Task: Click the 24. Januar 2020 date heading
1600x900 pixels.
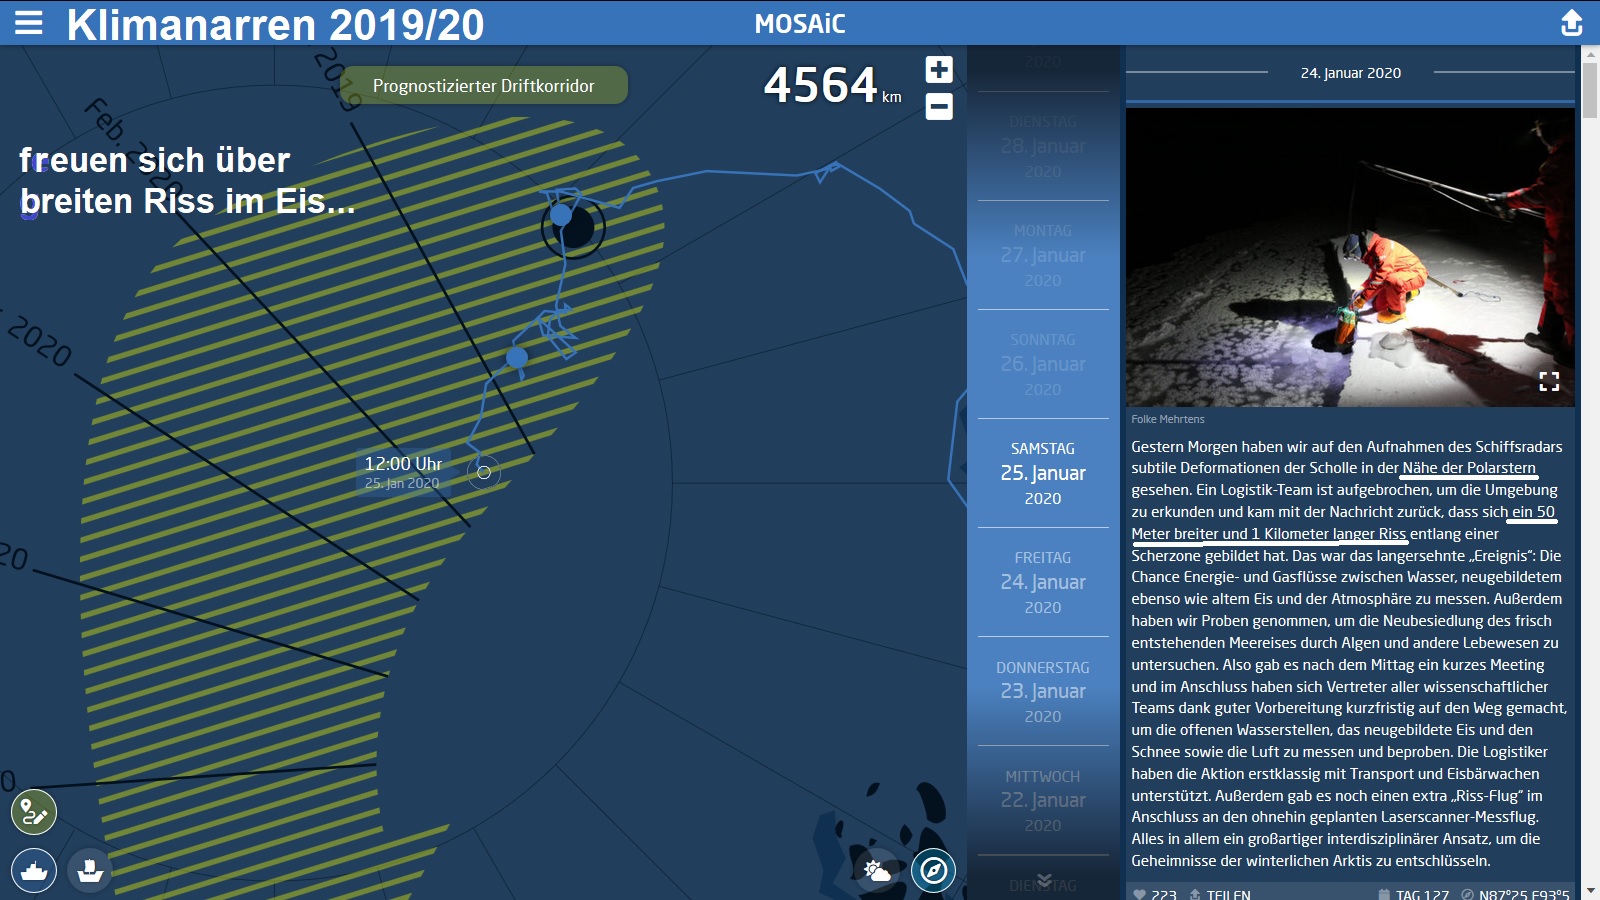Action: coord(1350,73)
